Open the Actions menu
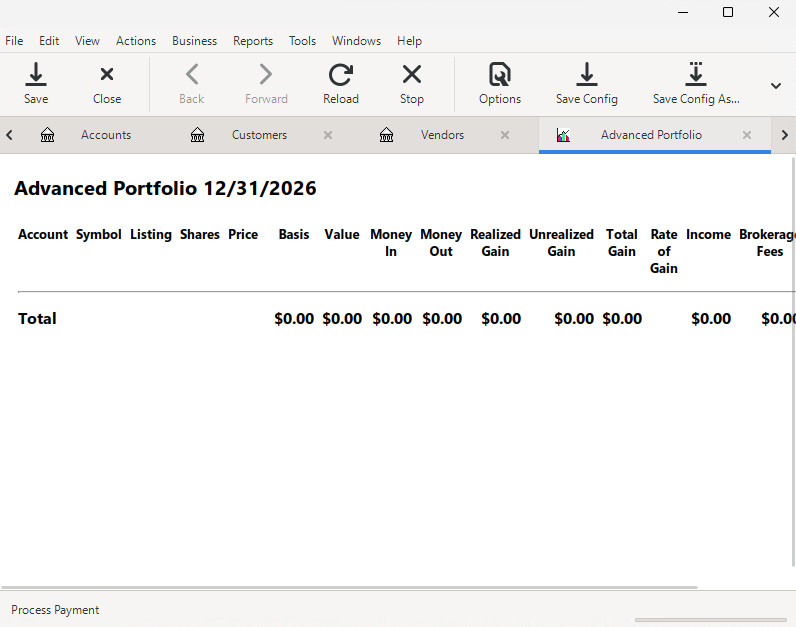Image resolution: width=796 pixels, height=627 pixels. point(136,41)
